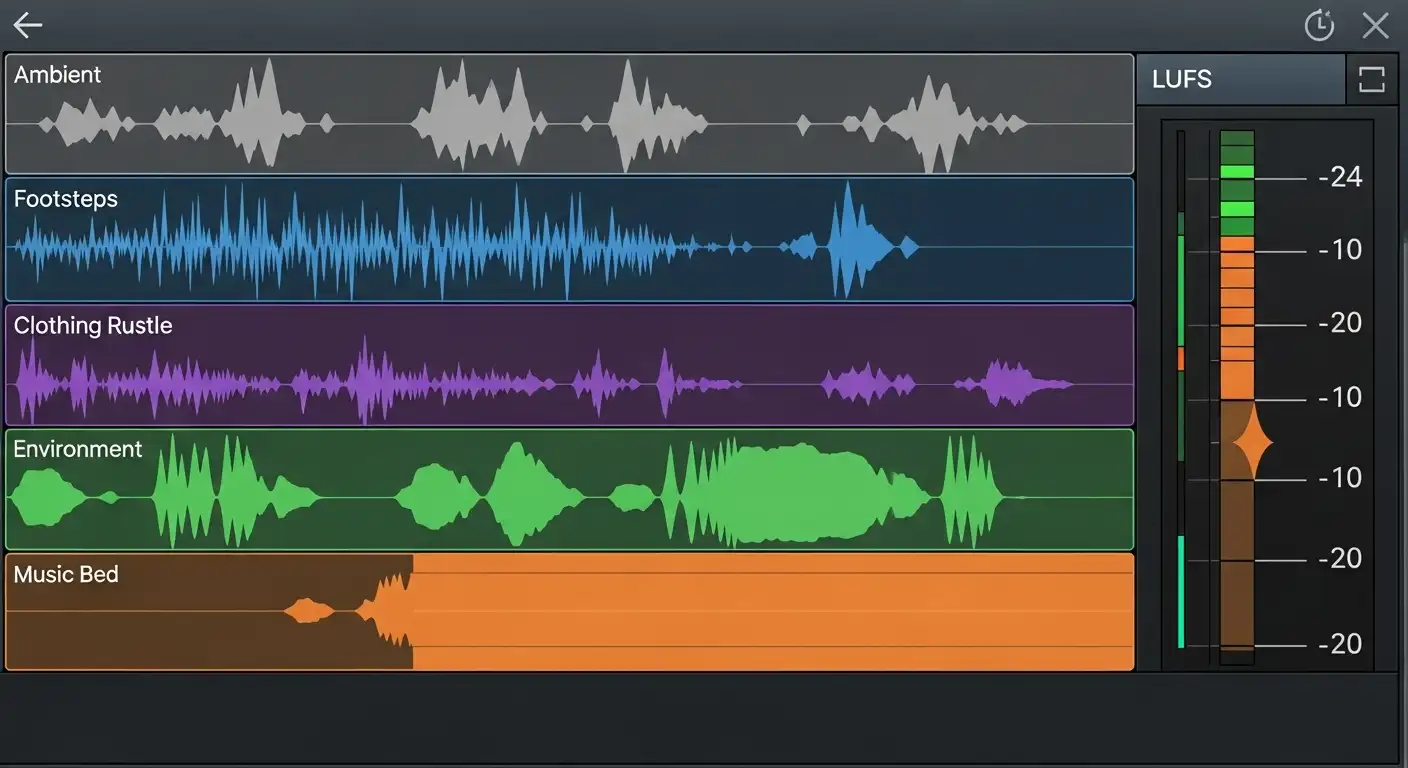Click the -24 marking on the meter scale
This screenshot has height=768, width=1408.
point(1341,177)
